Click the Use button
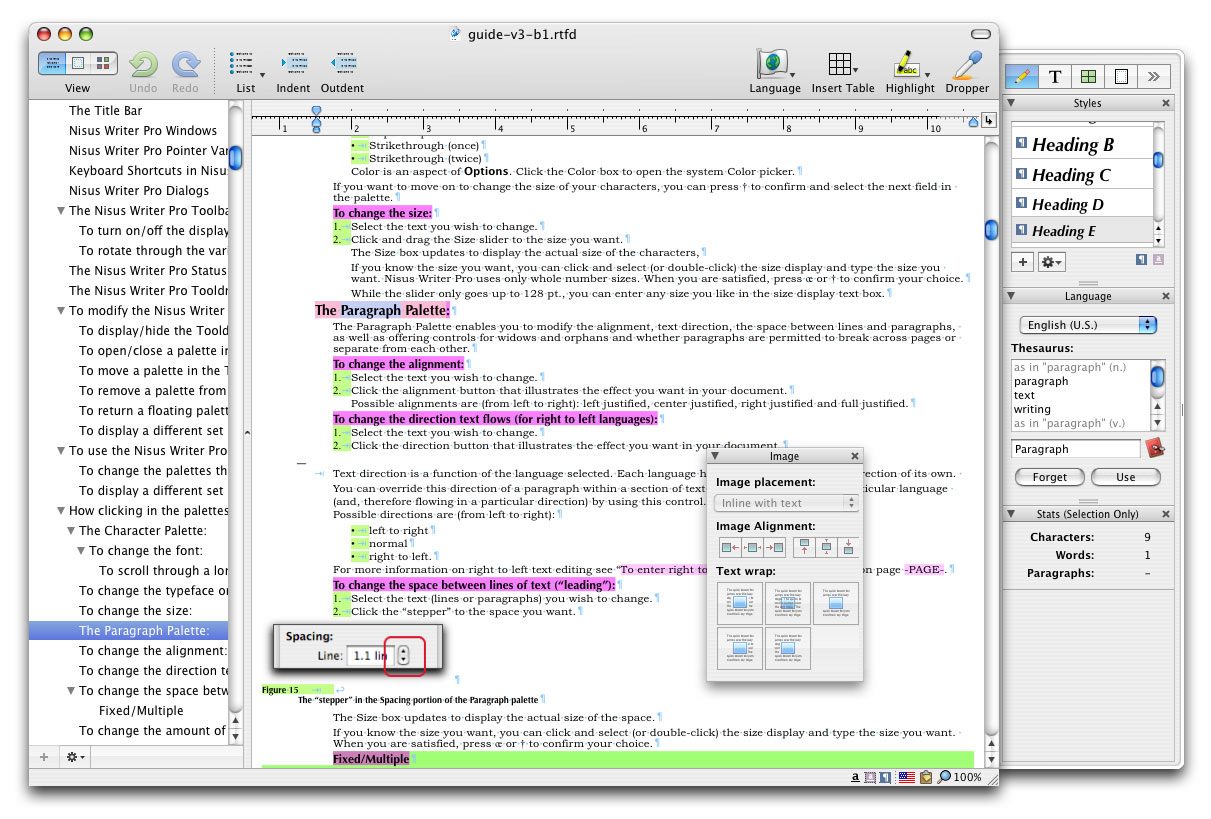 click(x=1126, y=477)
